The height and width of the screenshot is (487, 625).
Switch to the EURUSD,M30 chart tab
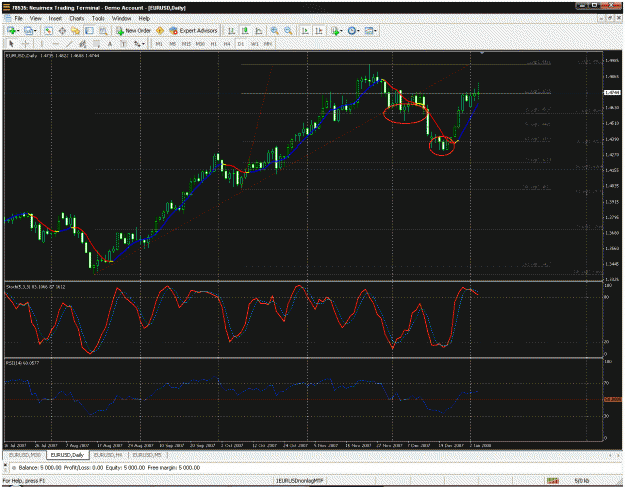25,455
